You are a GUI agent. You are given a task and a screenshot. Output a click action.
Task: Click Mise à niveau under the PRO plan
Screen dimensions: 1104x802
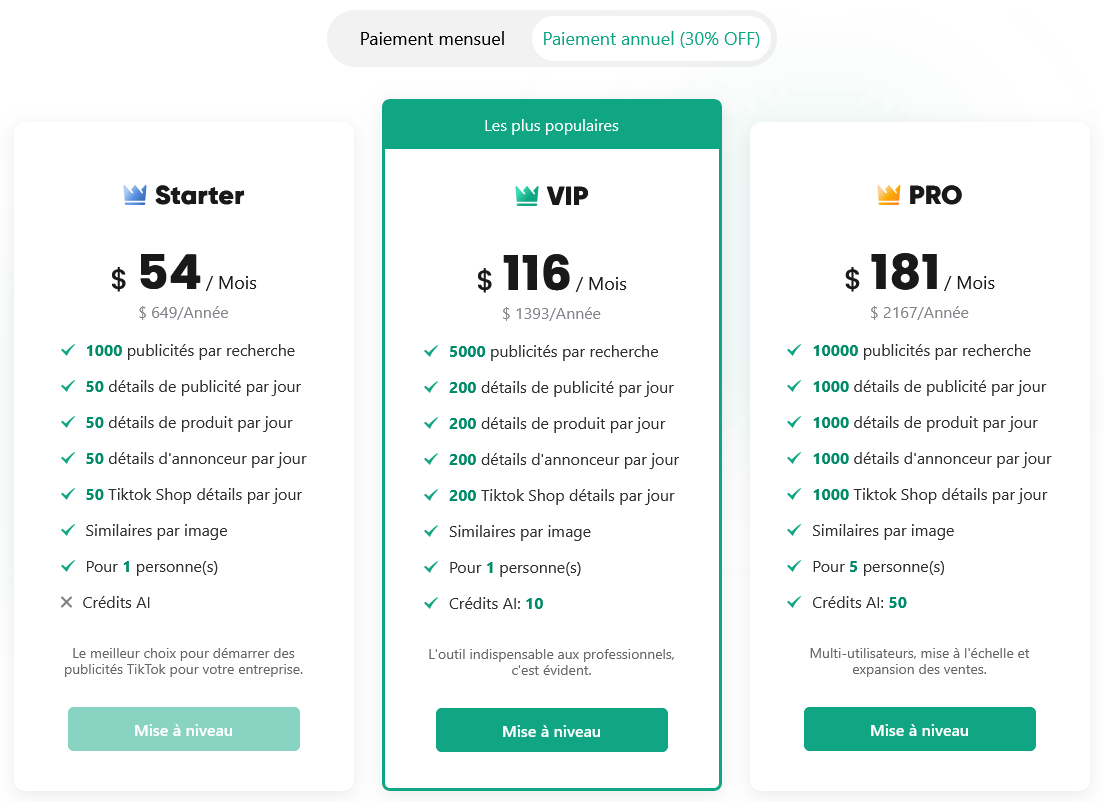919,729
